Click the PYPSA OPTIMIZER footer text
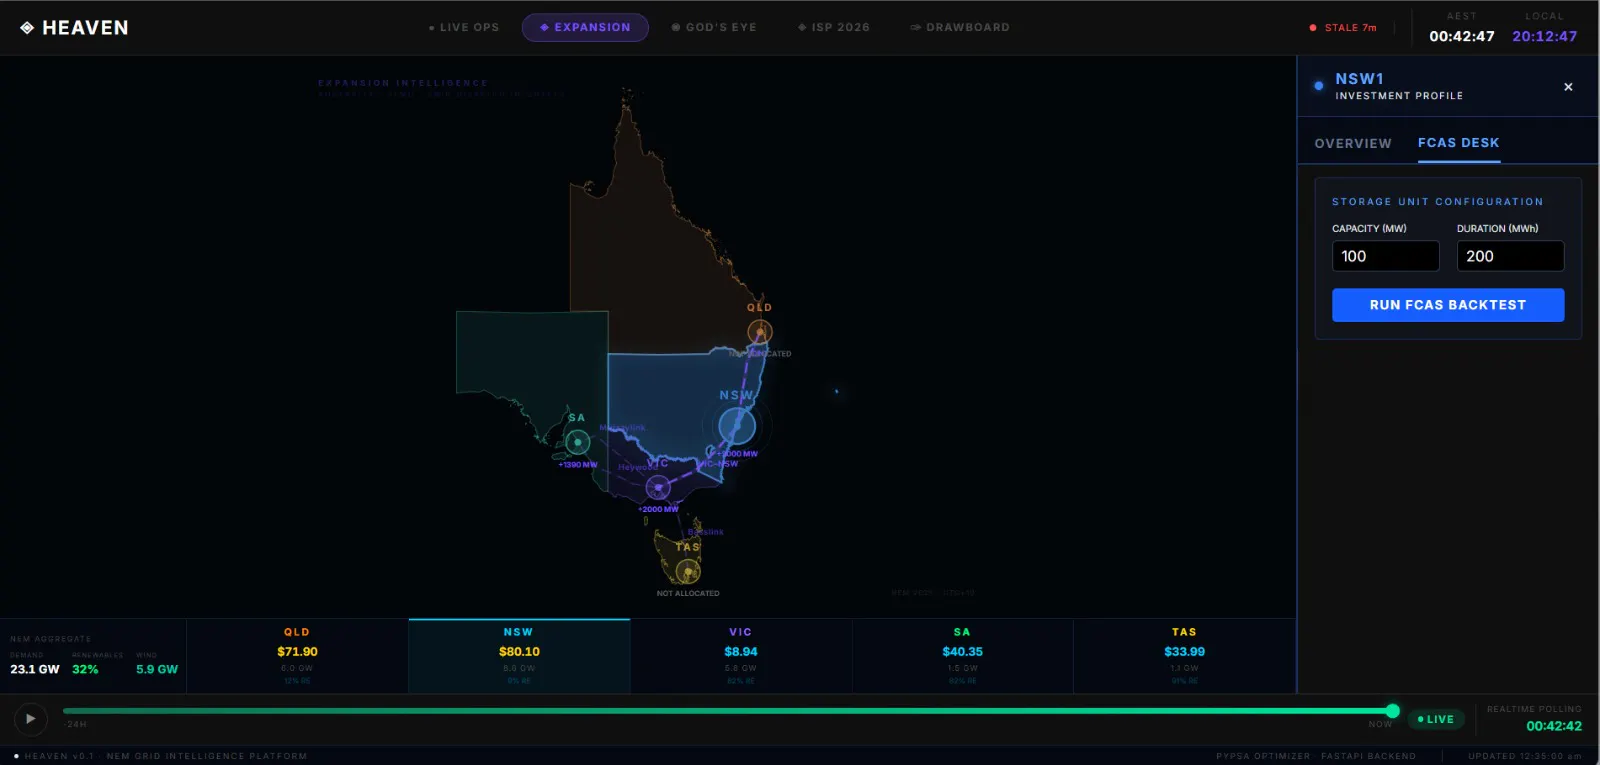The width and height of the screenshot is (1600, 765). (x=1262, y=756)
